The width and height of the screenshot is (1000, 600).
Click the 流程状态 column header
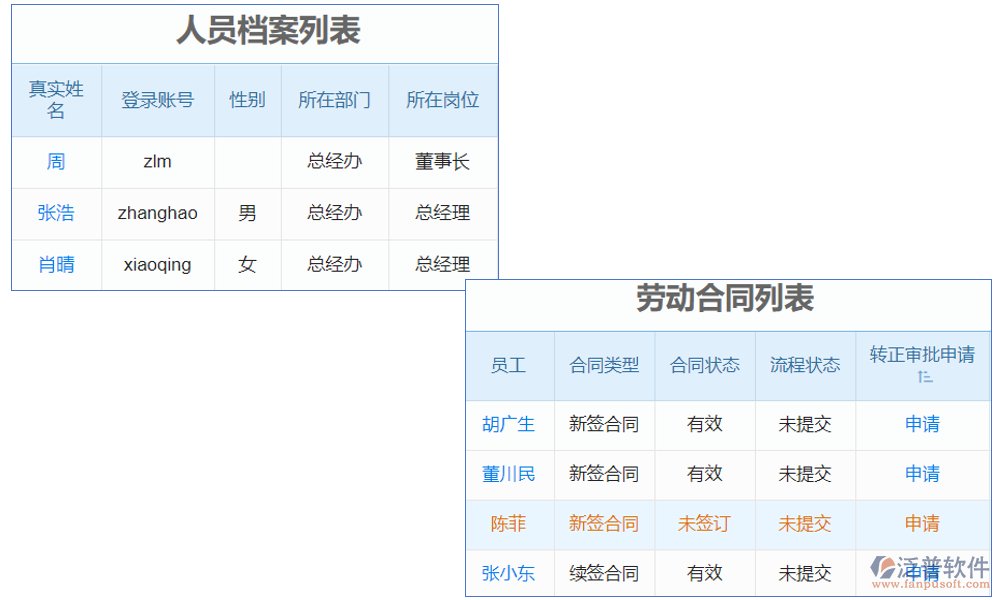tap(804, 366)
